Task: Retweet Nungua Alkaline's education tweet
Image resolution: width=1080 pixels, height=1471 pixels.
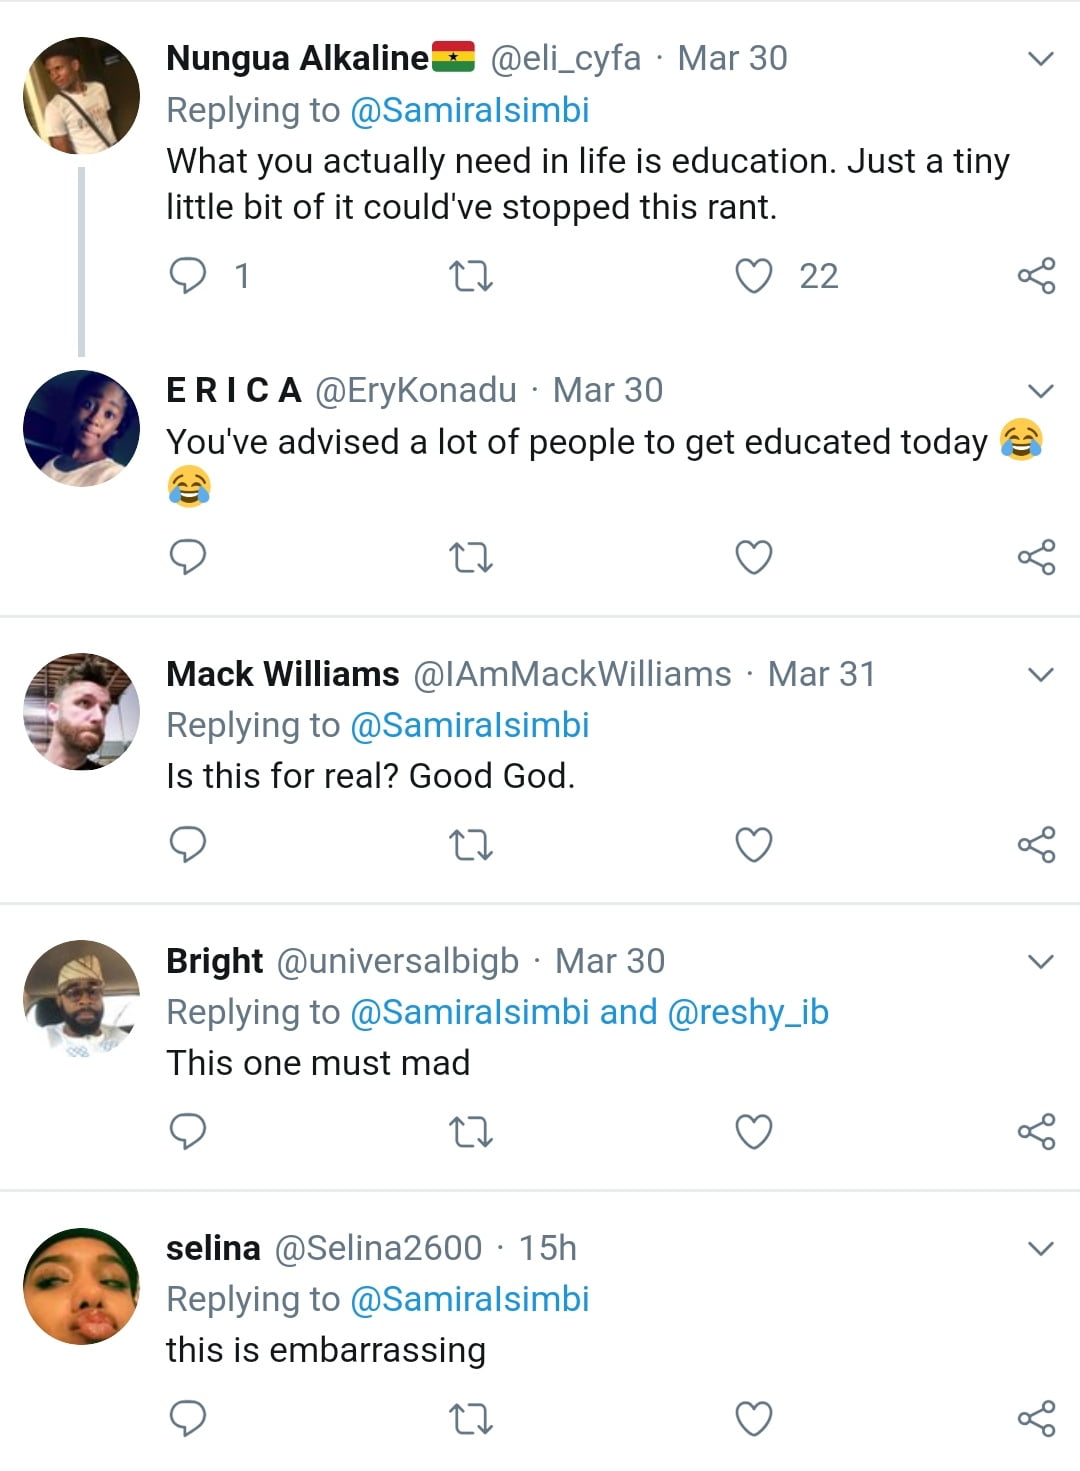Action: point(470,276)
